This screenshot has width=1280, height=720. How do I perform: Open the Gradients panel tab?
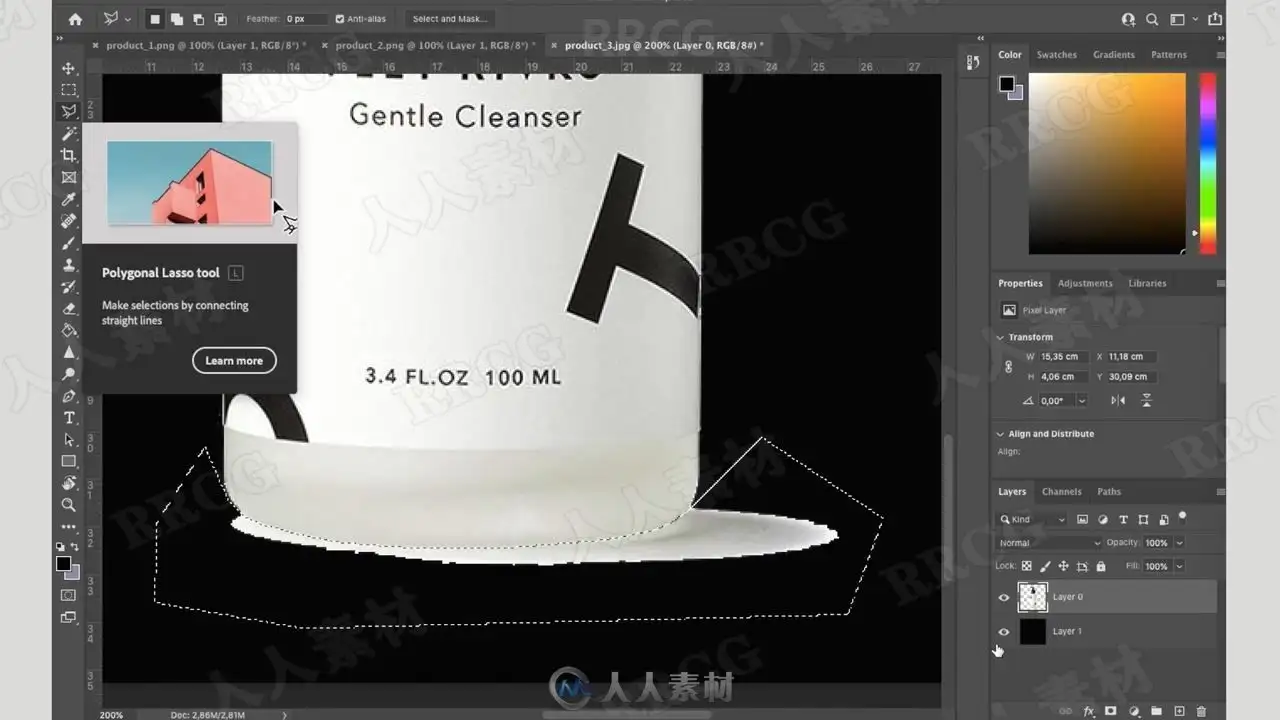(1113, 55)
